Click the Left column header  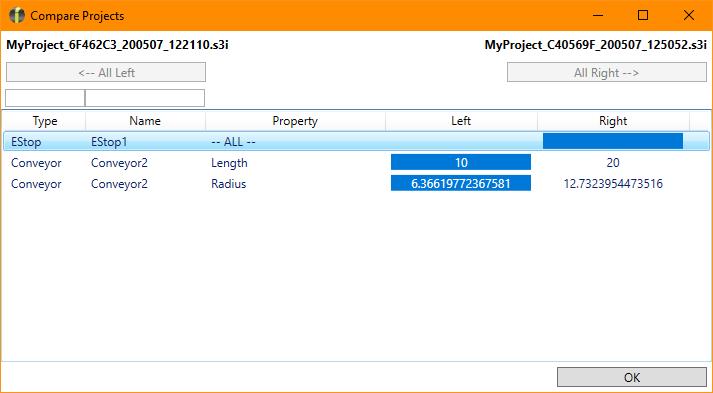[461, 121]
